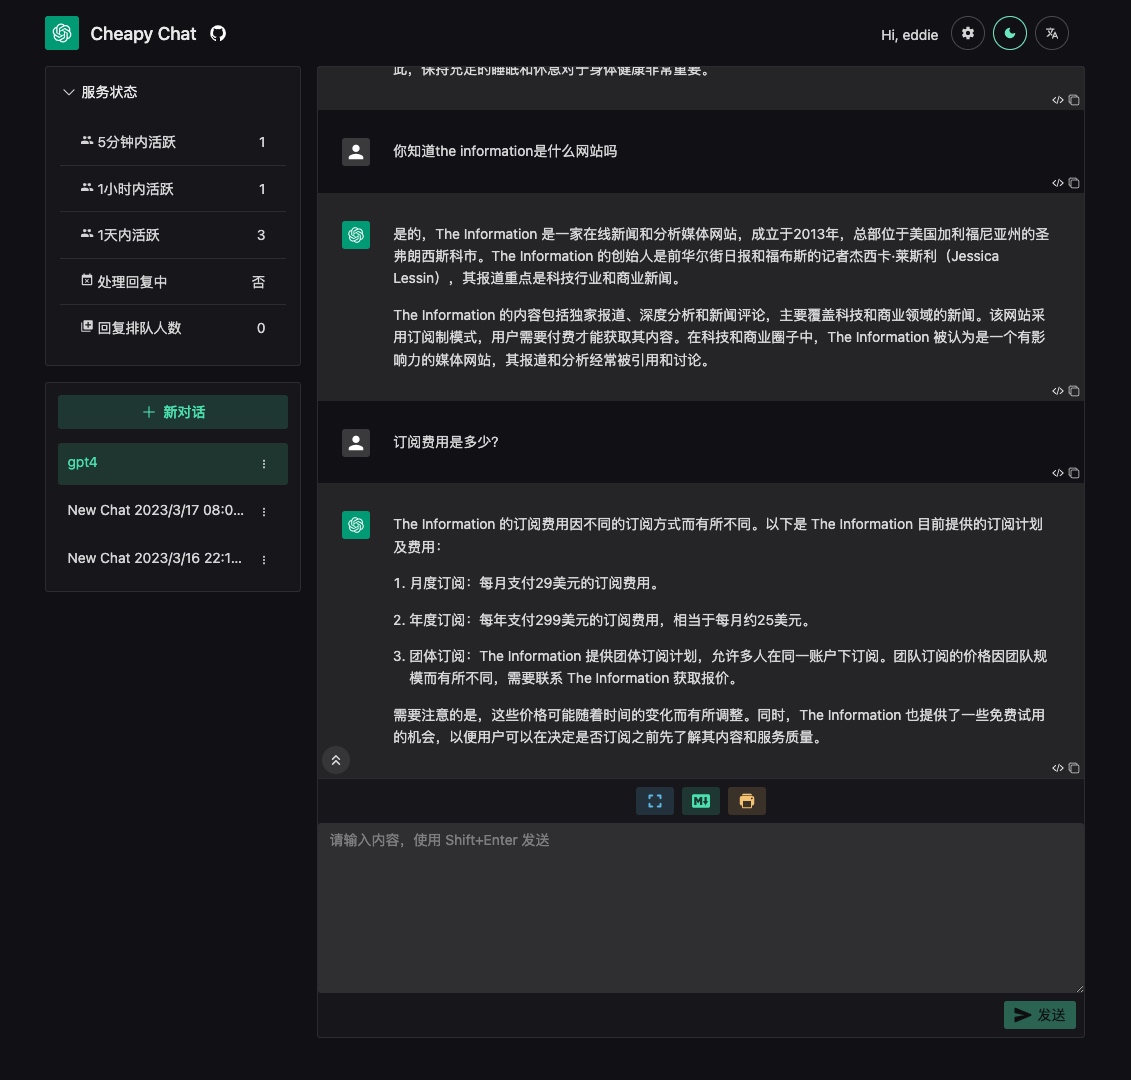Open options for New Chat 2023/3/17
Image resolution: width=1131 pixels, height=1080 pixels.
(264, 512)
